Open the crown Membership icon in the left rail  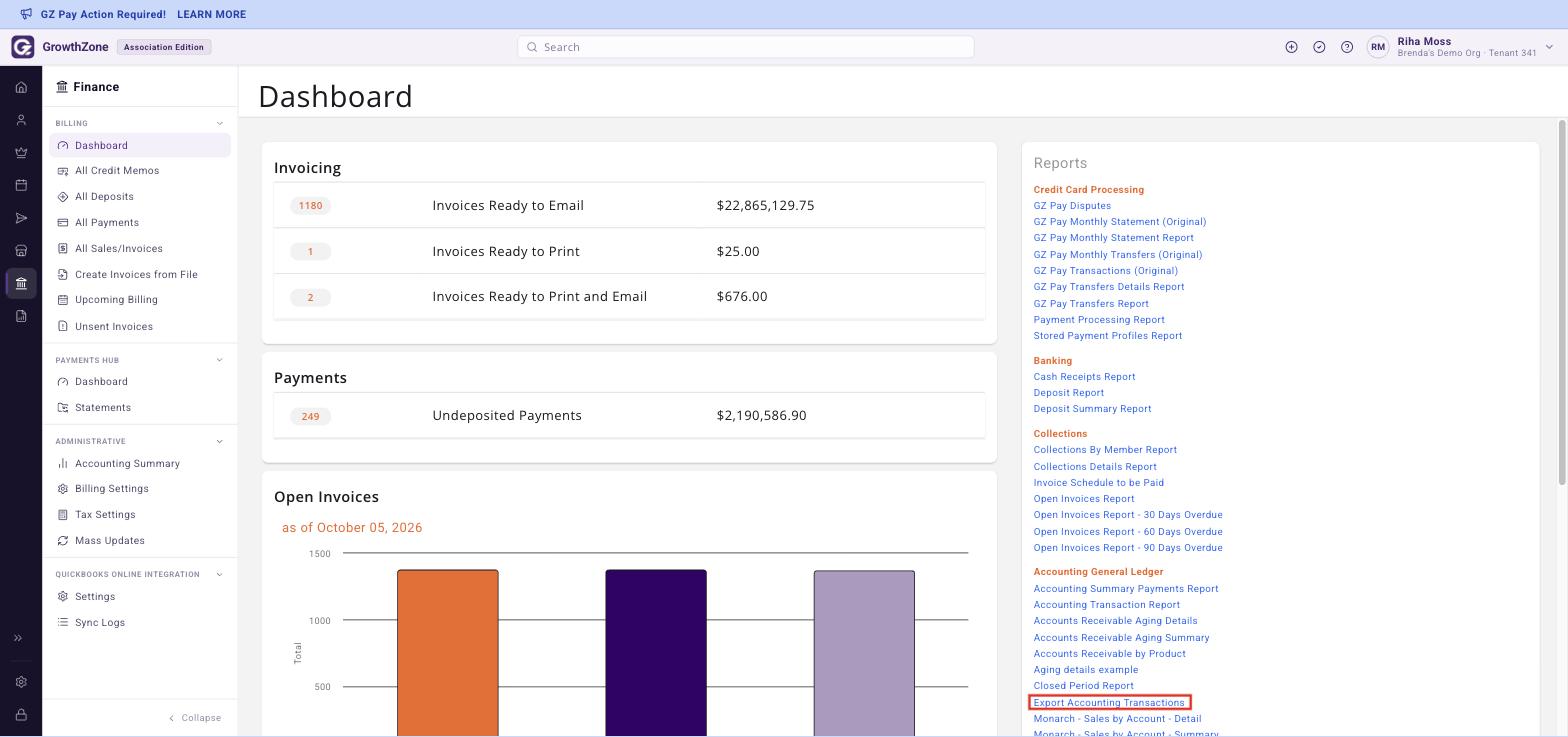click(21, 153)
